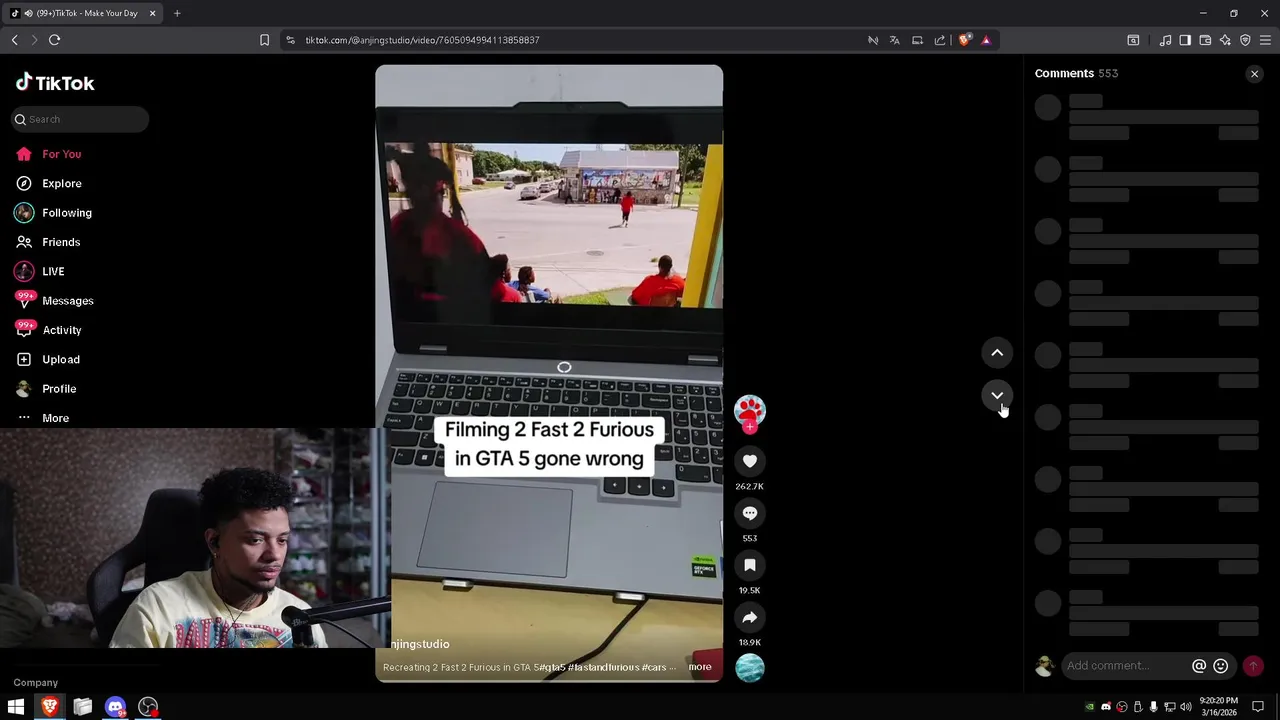Open the spinning sound disc for this video

750,668
